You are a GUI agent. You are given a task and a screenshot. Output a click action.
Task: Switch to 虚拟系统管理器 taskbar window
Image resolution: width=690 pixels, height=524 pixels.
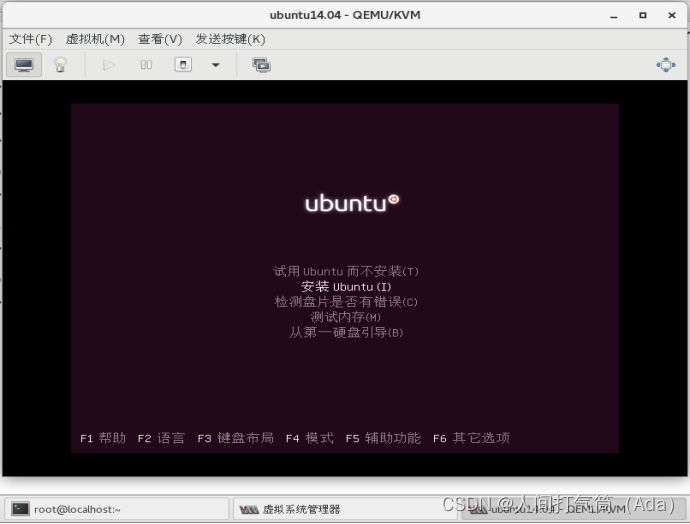pos(346,509)
